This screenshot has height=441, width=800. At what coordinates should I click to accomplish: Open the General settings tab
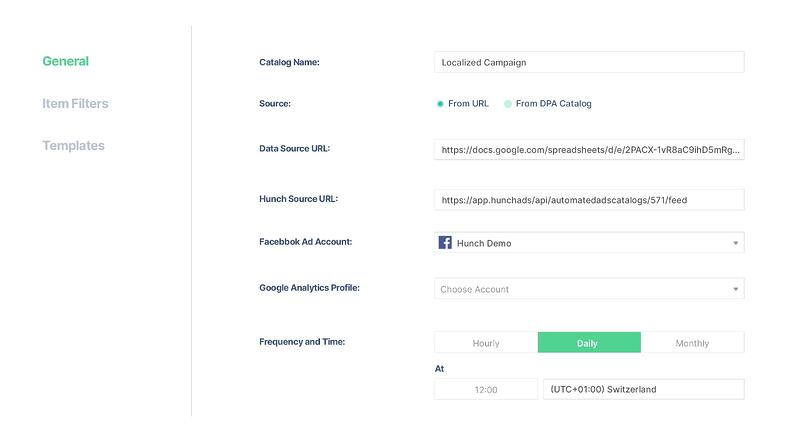coord(65,61)
